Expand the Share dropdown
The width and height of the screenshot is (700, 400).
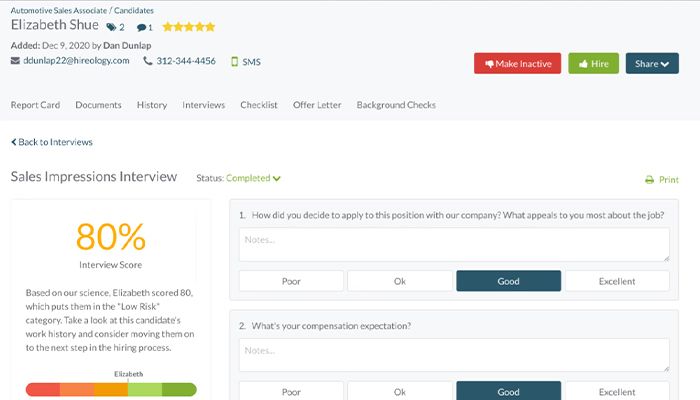click(x=652, y=63)
